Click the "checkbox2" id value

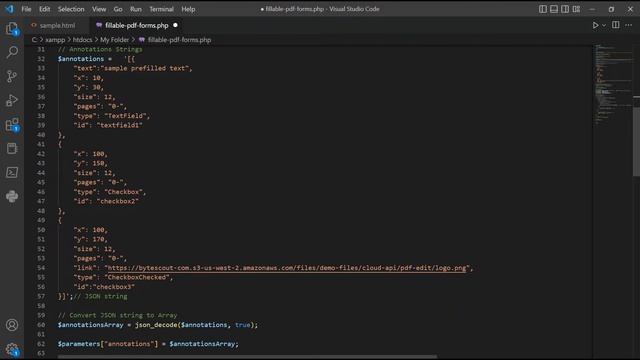[118, 201]
